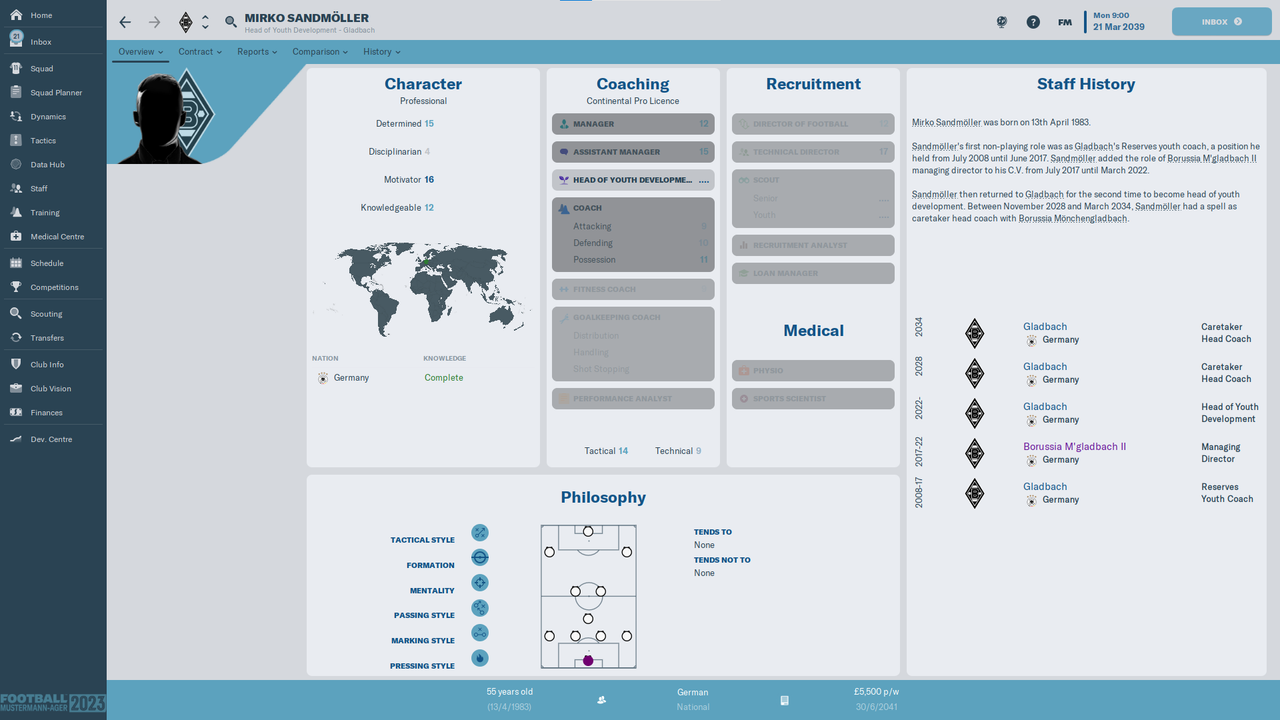
Task: Open the globe icon in top bar
Action: pyautogui.click(x=1002, y=22)
